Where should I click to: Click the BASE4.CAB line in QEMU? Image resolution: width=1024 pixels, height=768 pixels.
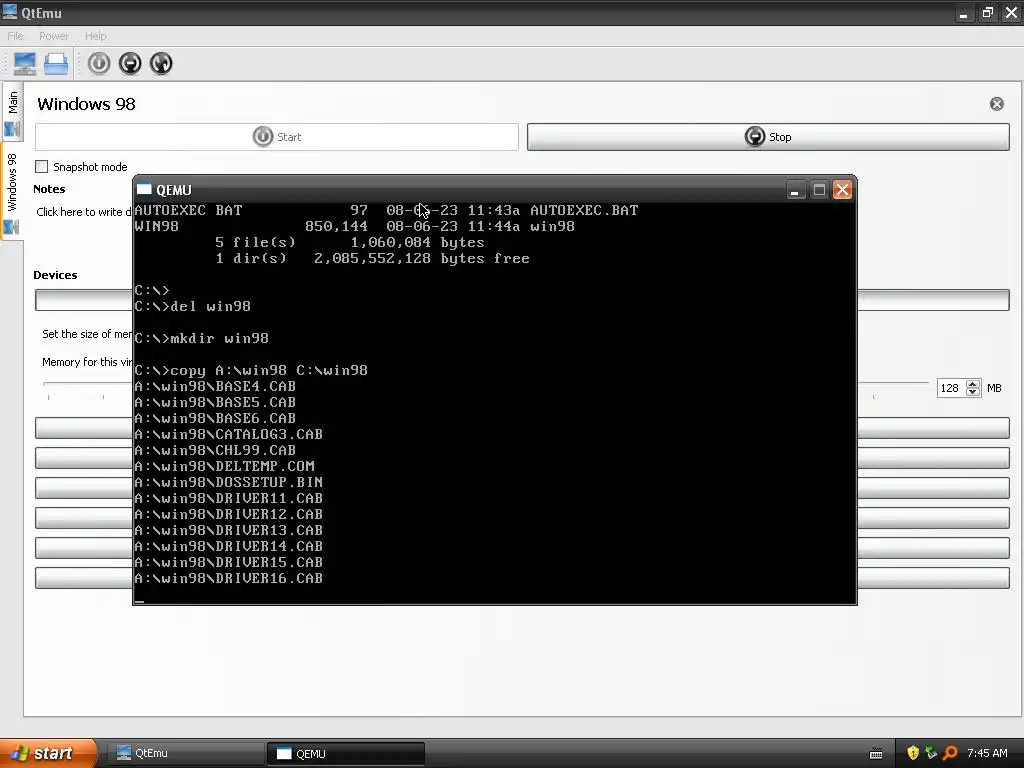(216, 386)
